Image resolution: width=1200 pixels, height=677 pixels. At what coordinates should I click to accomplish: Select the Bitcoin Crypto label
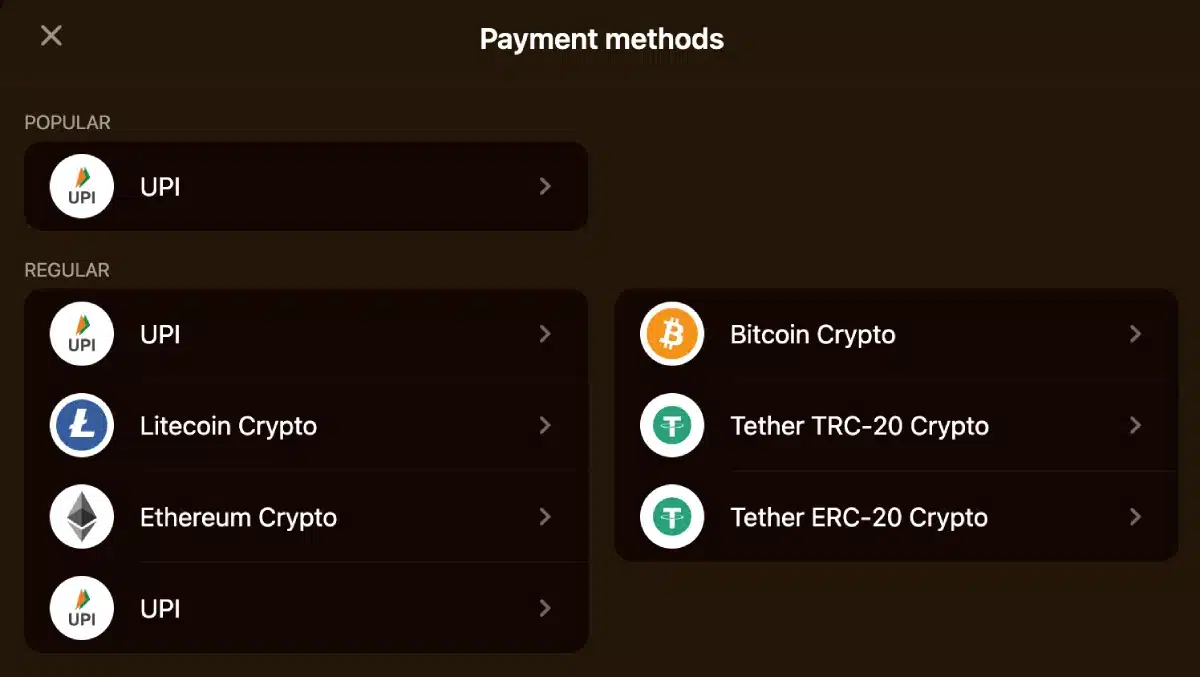813,334
